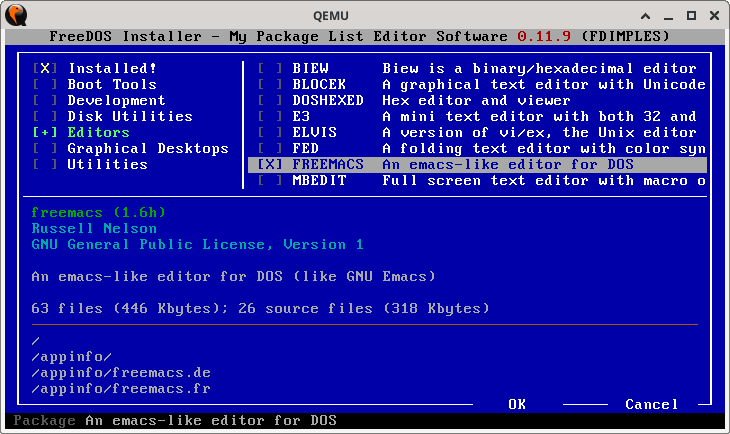Select the FREEMACS package name
730x434 pixels.
coord(328,164)
